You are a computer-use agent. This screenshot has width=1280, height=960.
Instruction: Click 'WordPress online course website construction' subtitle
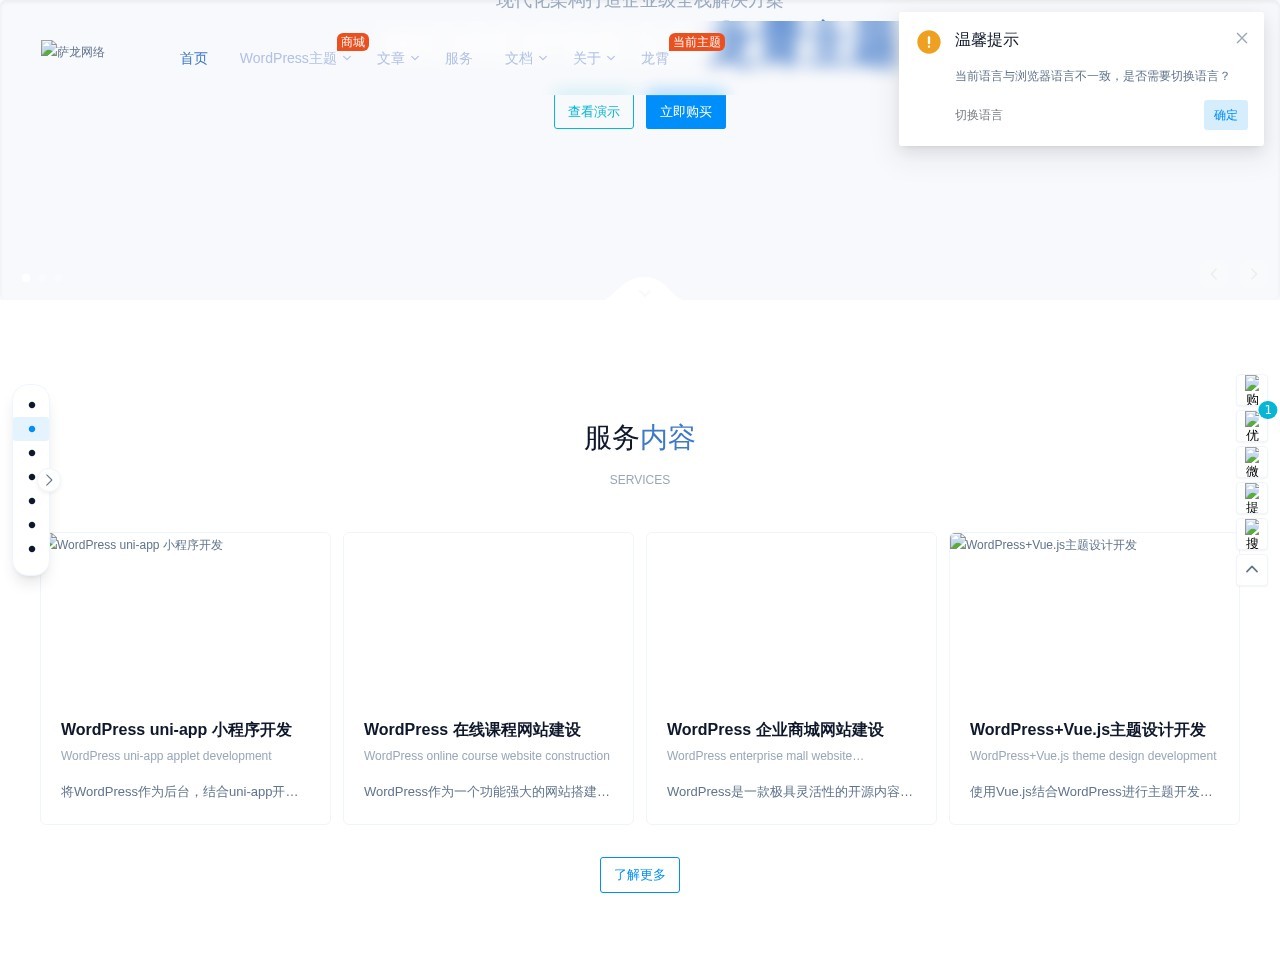487,756
